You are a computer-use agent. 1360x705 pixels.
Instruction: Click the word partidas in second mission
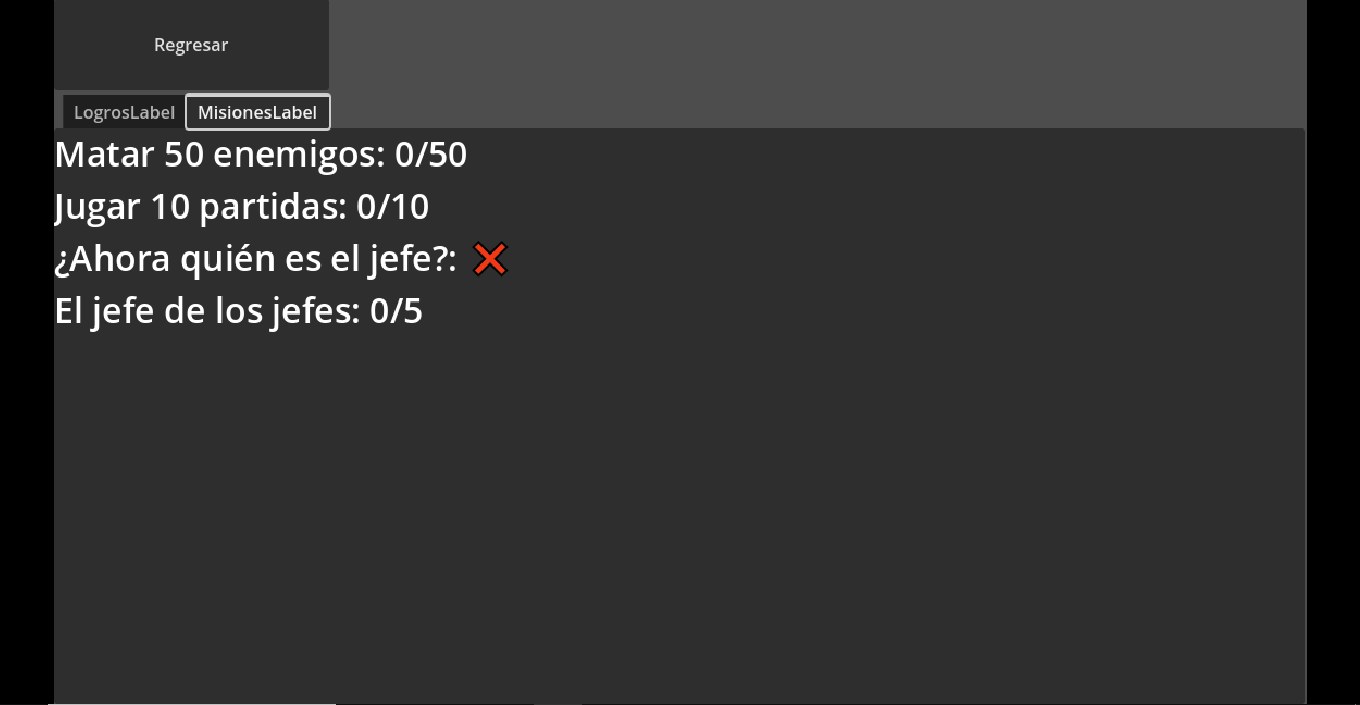[x=273, y=207]
